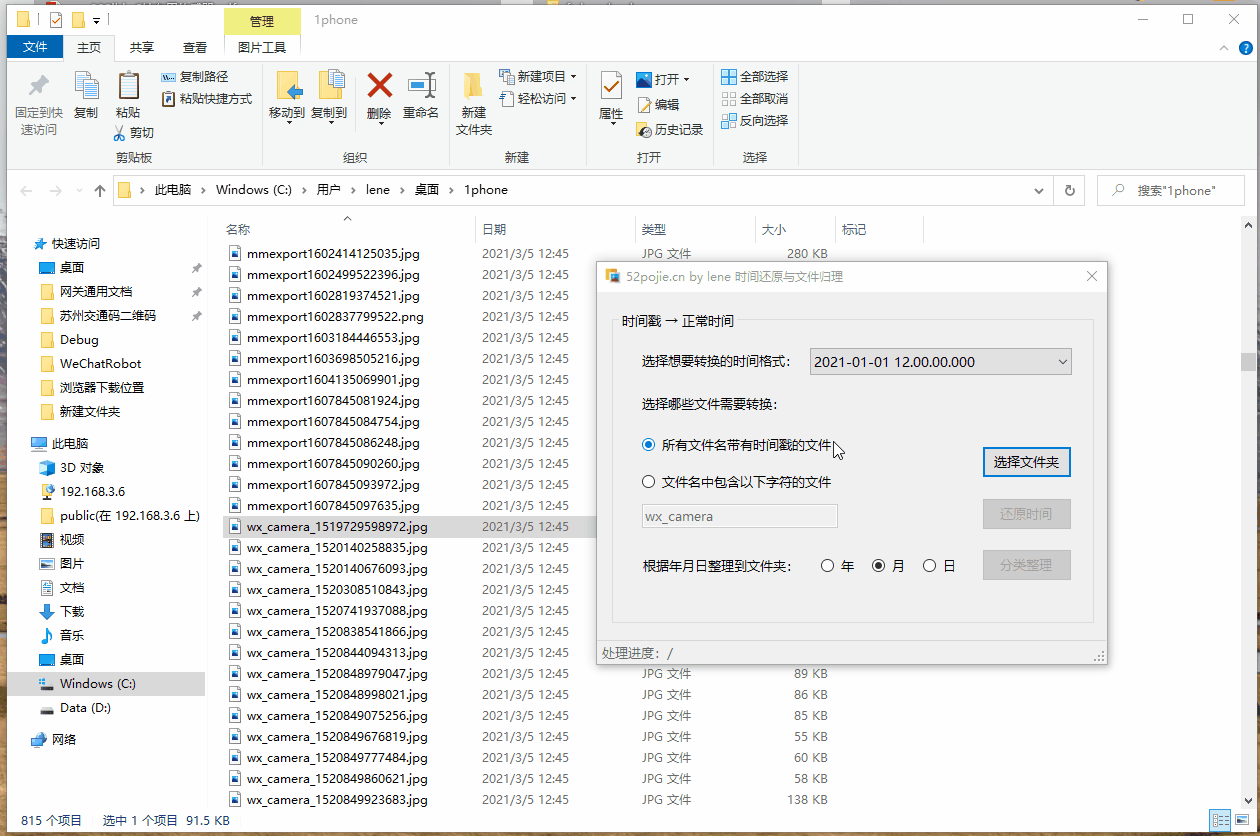Click the refresh icon in address bar

(x=1069, y=189)
